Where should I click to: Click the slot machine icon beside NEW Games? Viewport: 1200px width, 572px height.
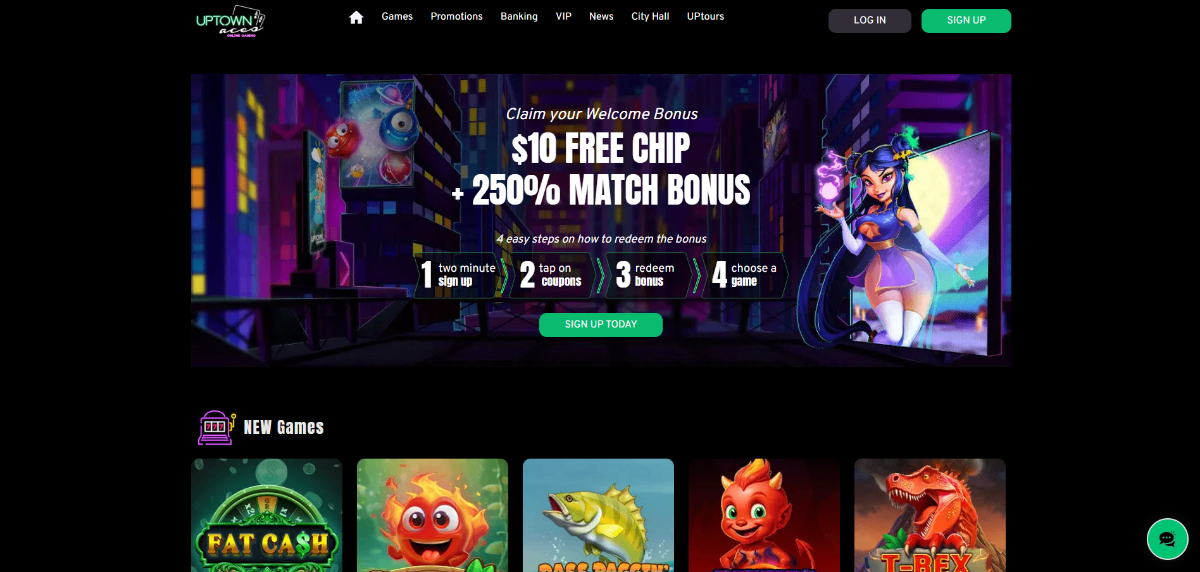coord(215,427)
